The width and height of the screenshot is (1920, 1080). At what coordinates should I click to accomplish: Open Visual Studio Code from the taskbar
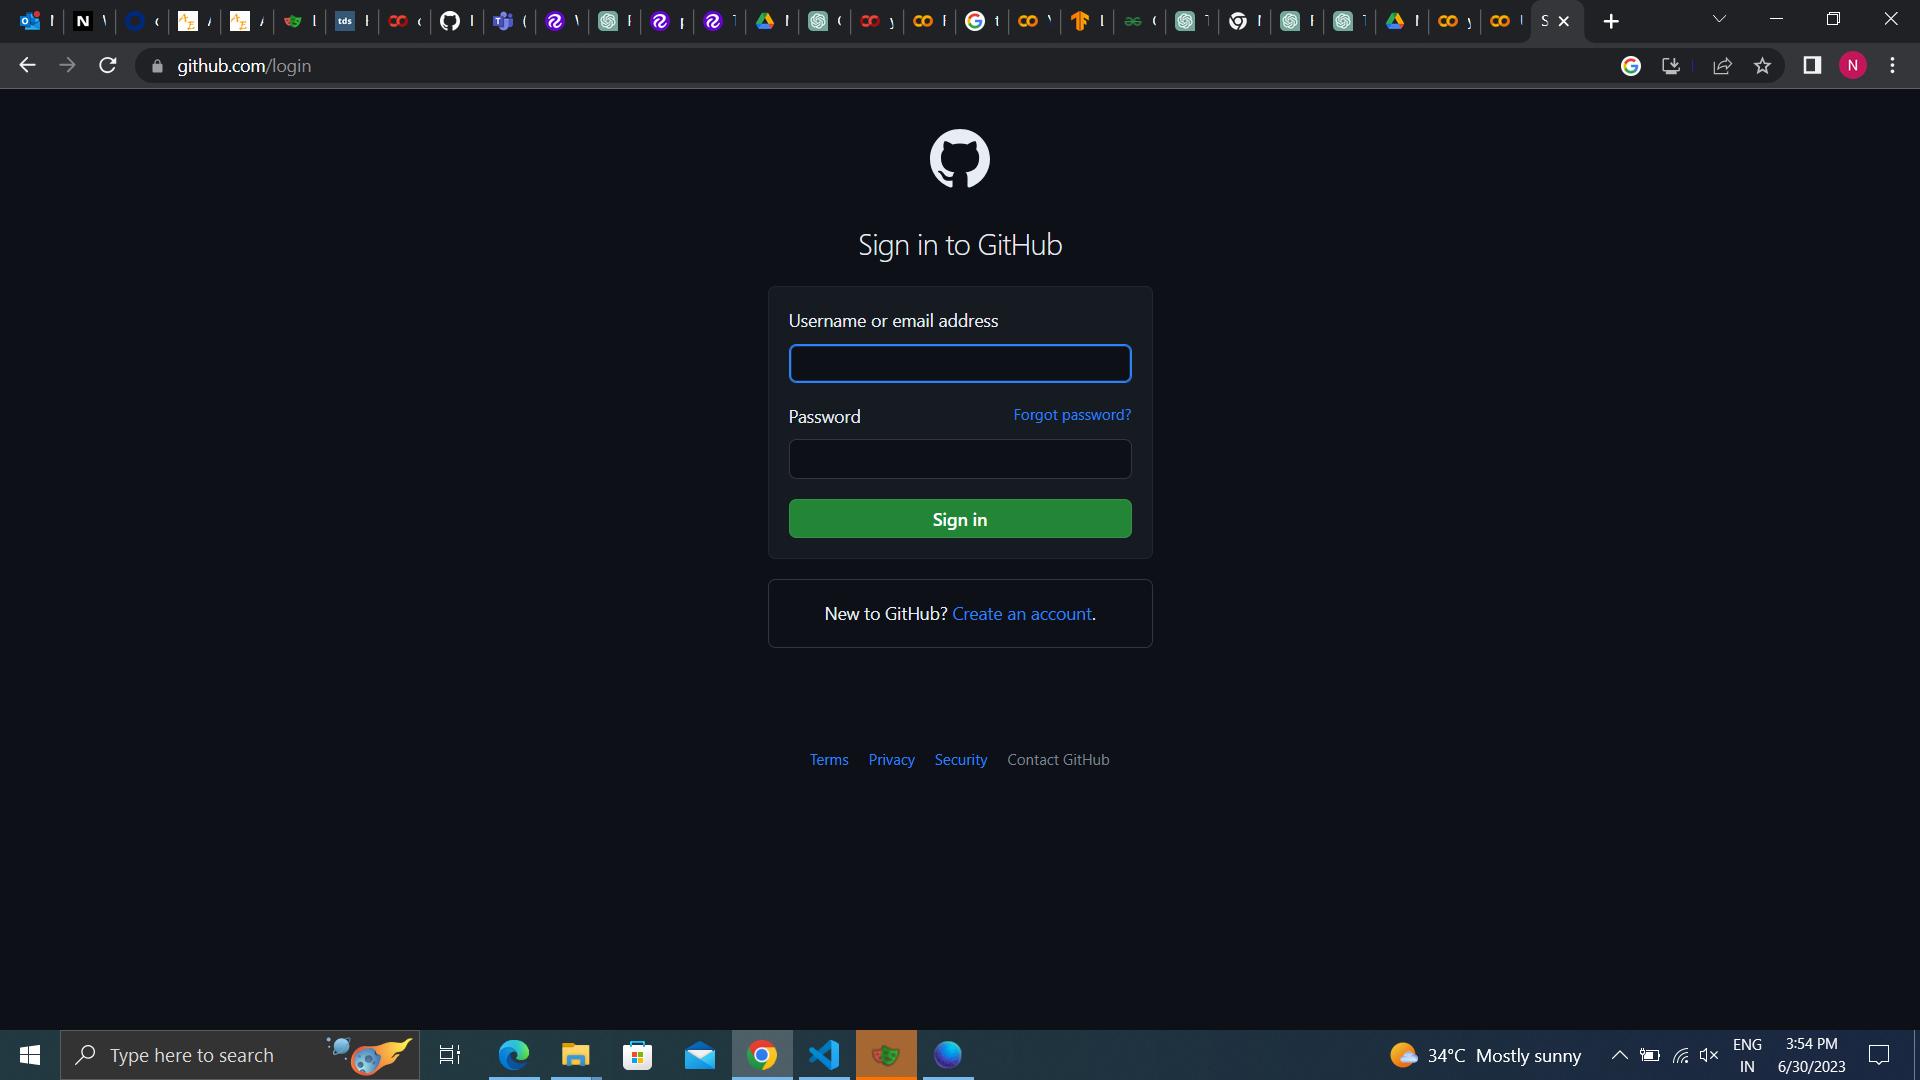824,1055
